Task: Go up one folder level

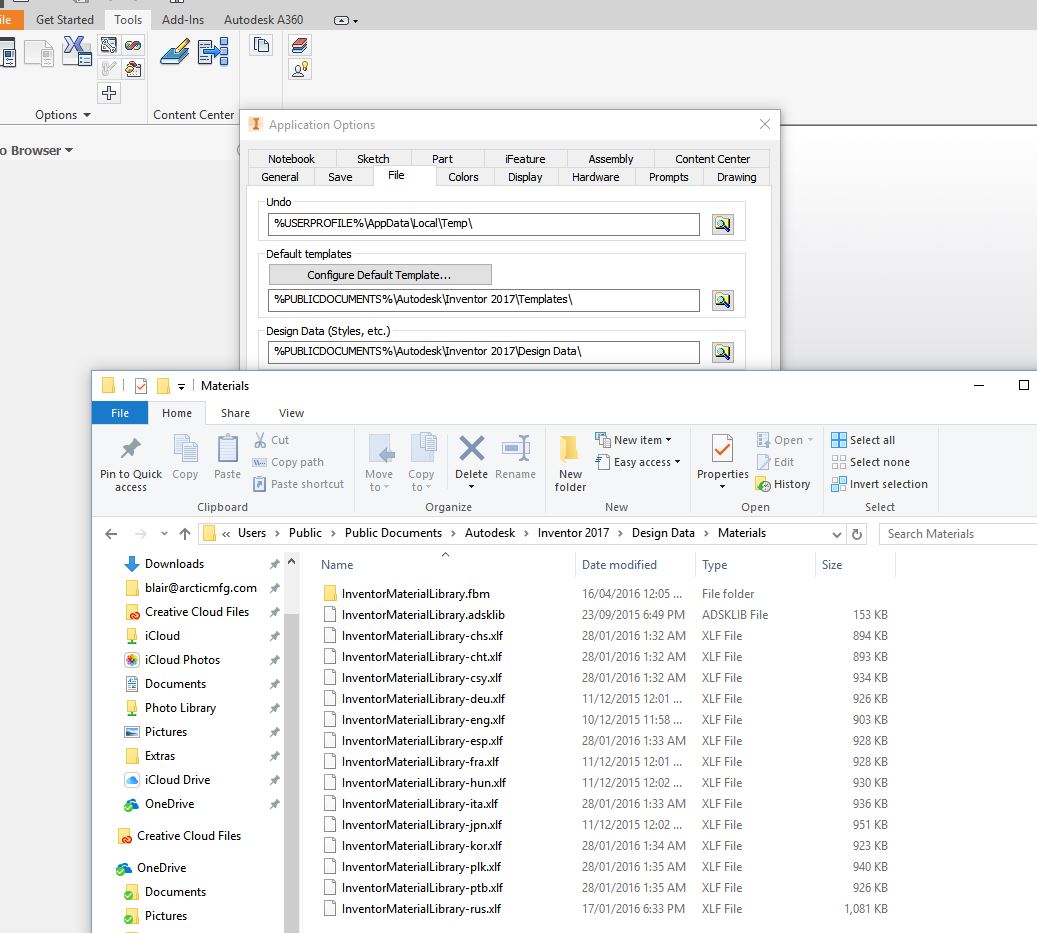Action: point(185,534)
